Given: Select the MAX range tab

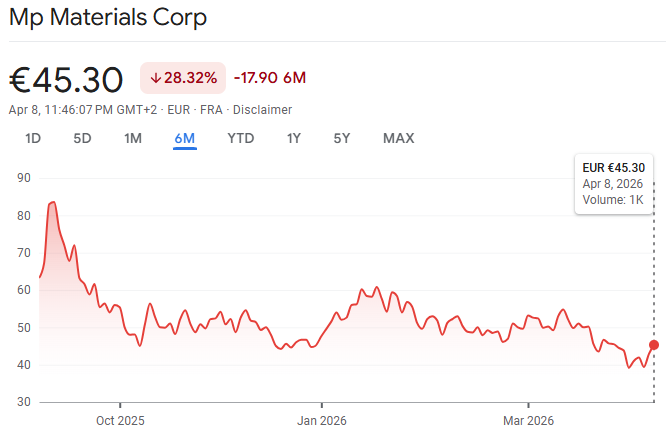Looking at the screenshot, I should [x=398, y=138].
